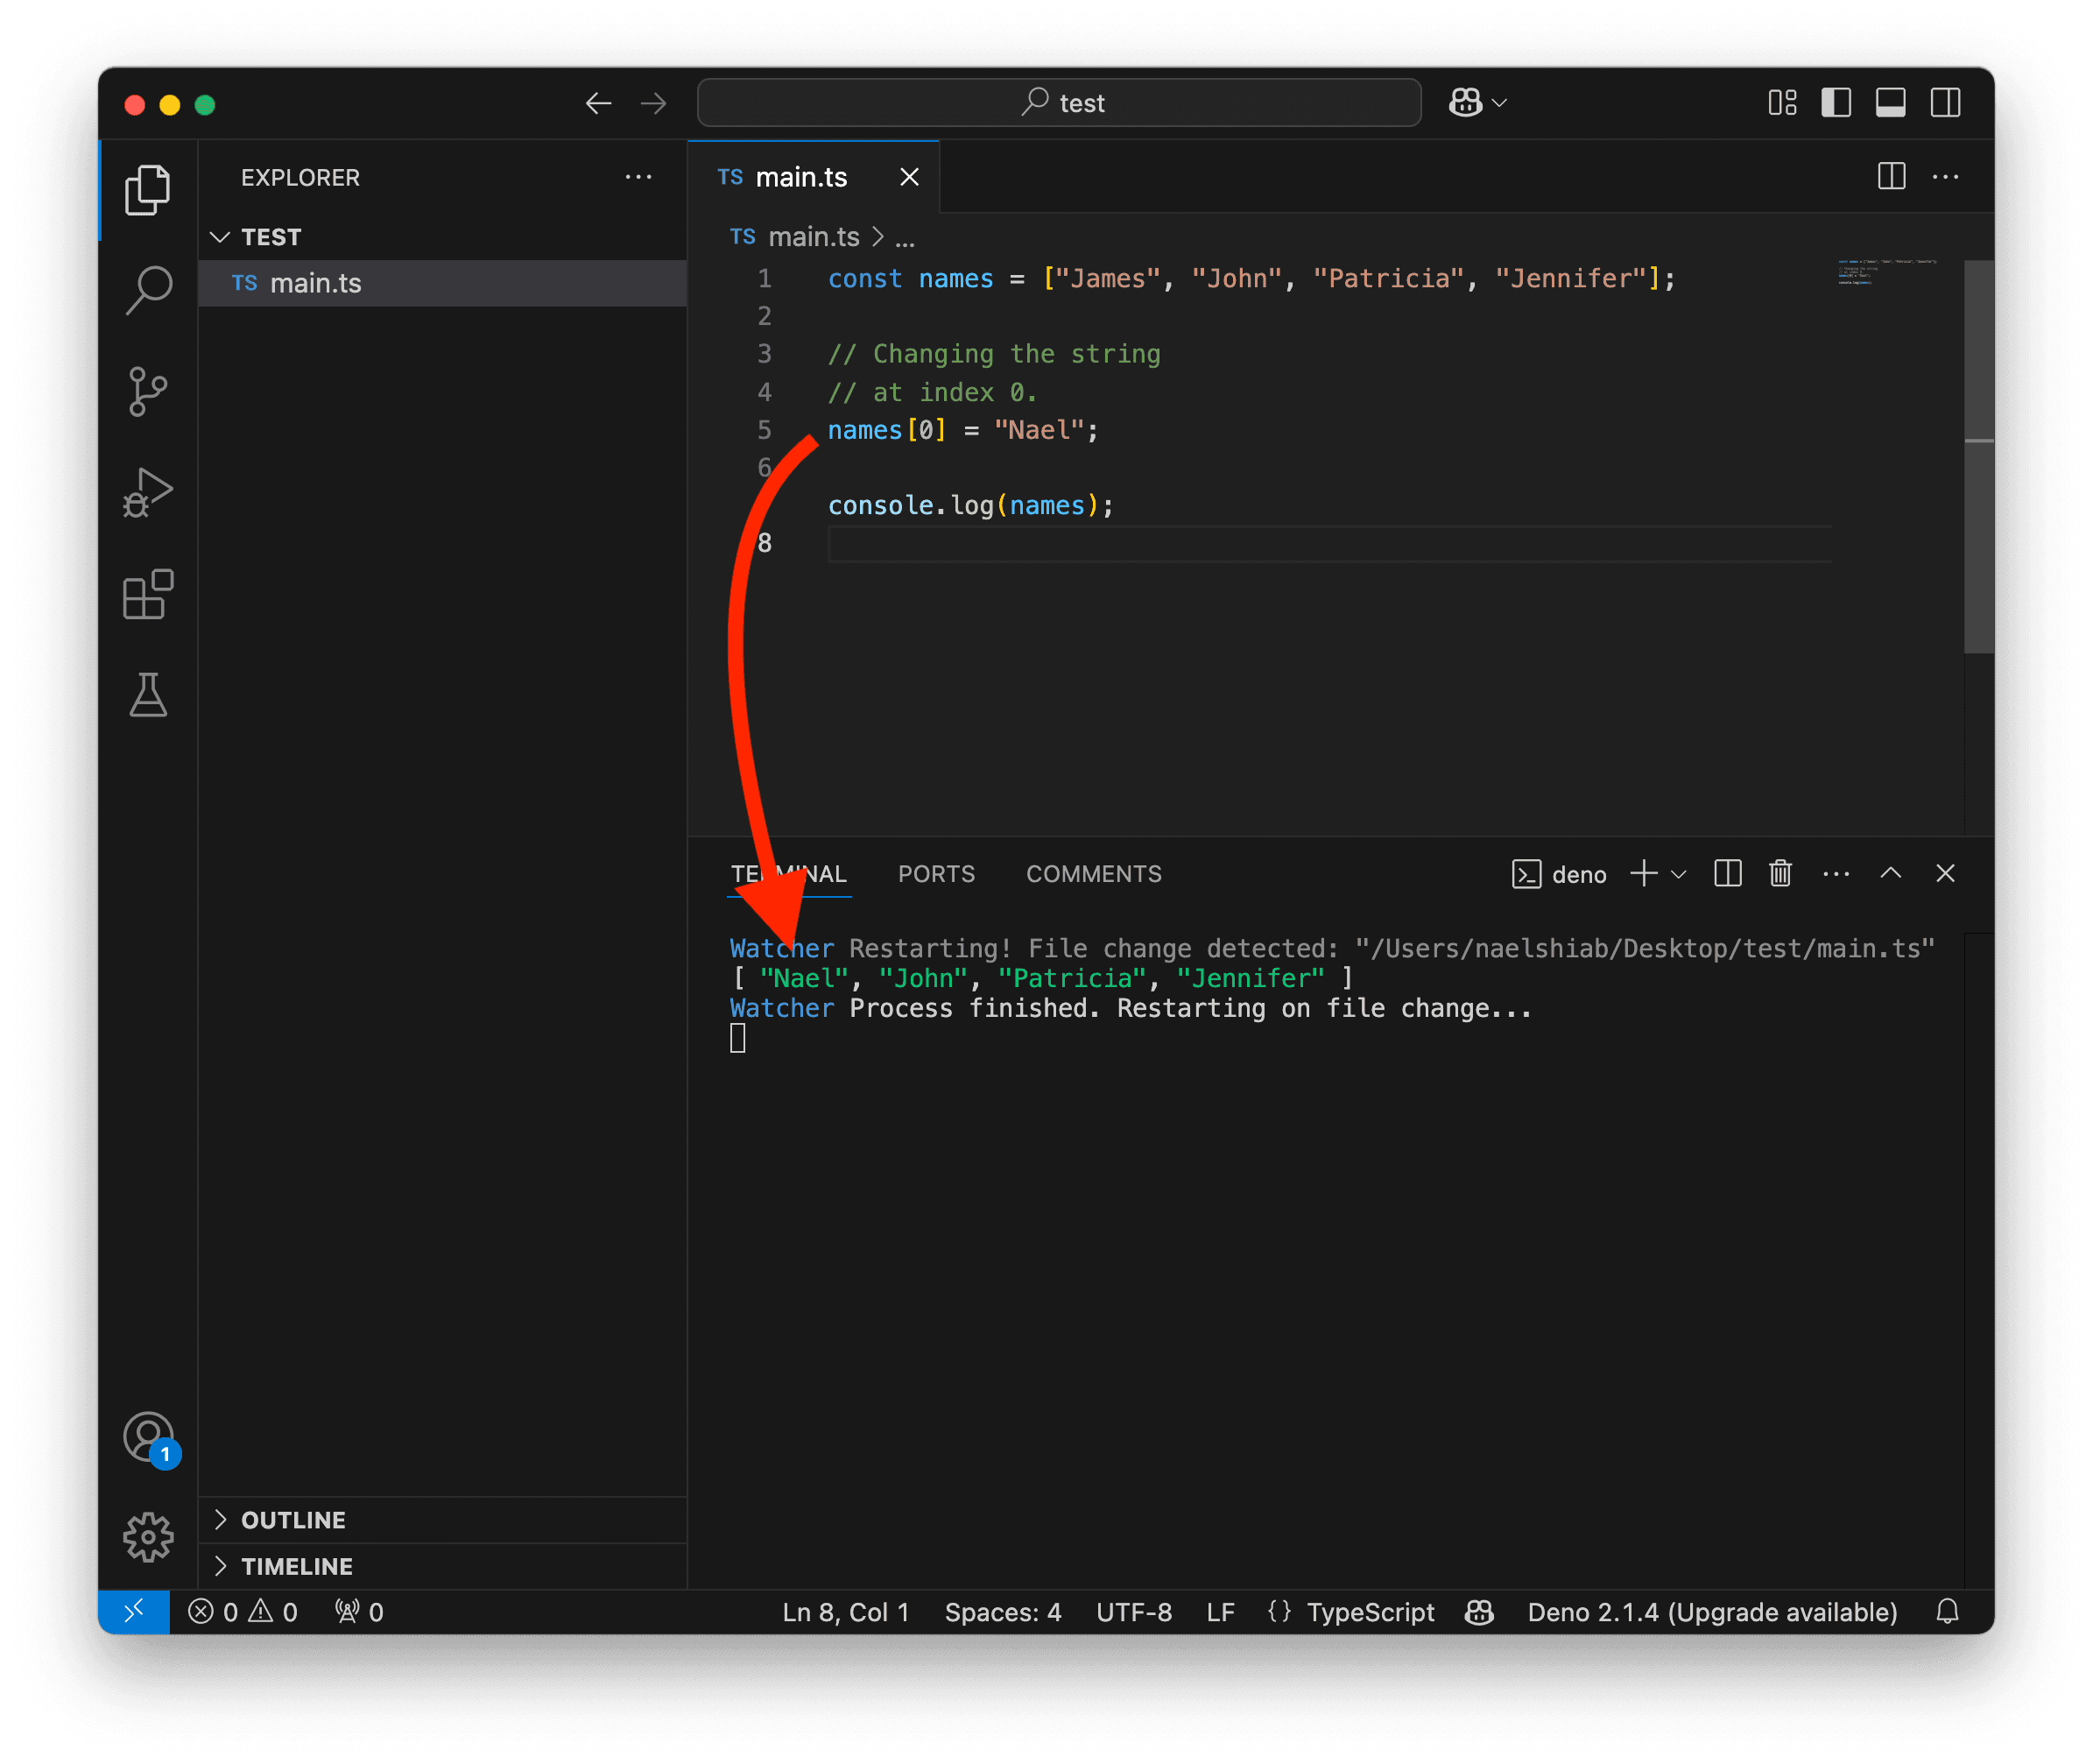Open the Source Control view
Image resolution: width=2093 pixels, height=1764 pixels.
click(x=148, y=391)
